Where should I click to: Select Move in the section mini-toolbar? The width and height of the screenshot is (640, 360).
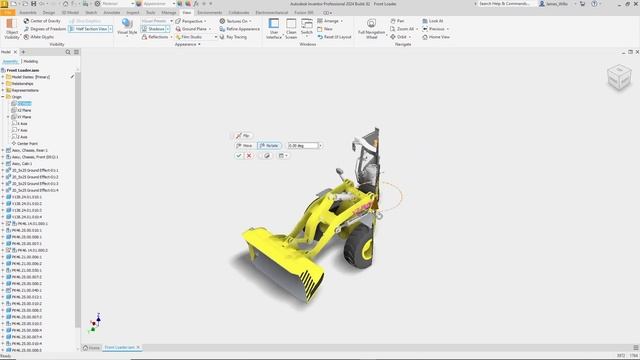tap(244, 146)
